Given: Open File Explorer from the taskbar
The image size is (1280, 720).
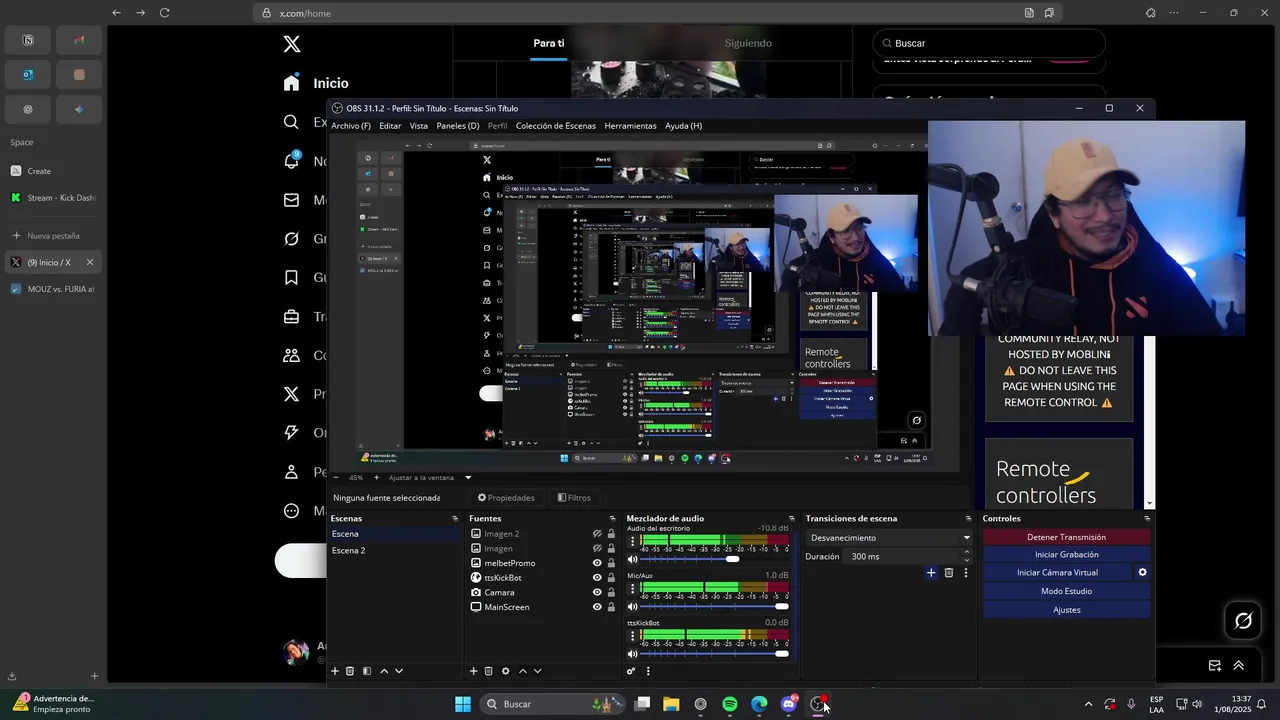Looking at the screenshot, I should pyautogui.click(x=671, y=704).
